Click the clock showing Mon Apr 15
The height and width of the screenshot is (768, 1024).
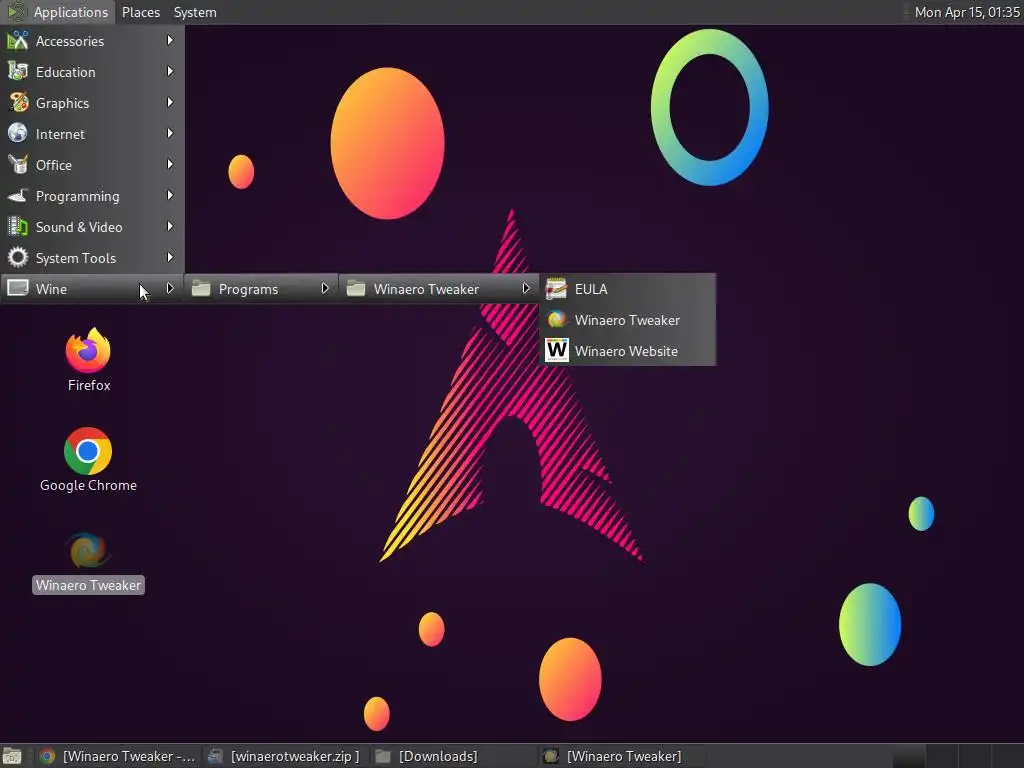(x=967, y=12)
